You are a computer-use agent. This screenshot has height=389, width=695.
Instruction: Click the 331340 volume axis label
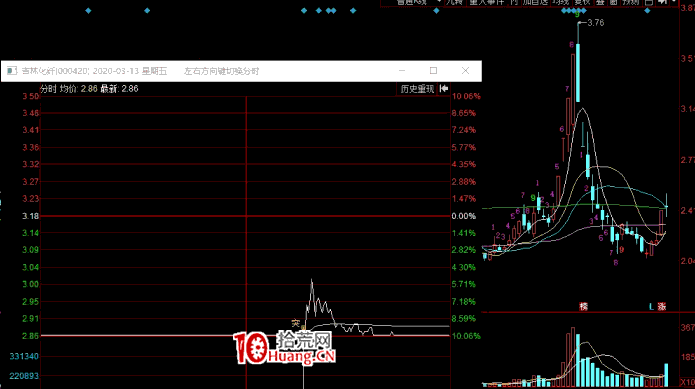[x=24, y=356]
